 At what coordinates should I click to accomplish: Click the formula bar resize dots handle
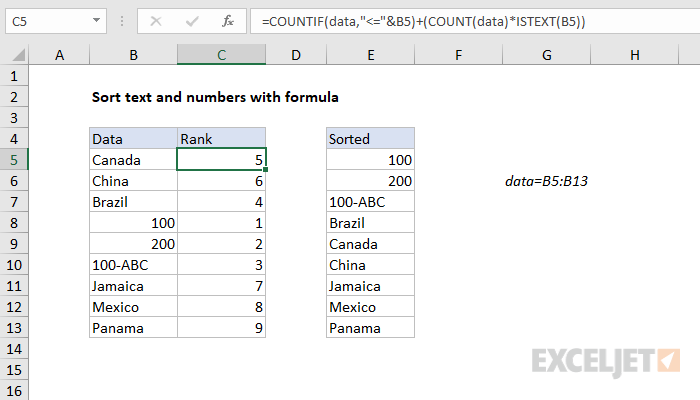[122, 21]
